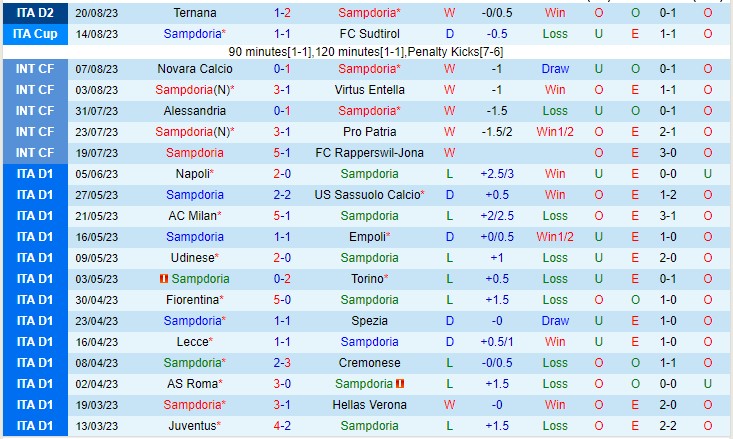Open the ITA Cup competition label

[x=35, y=34]
